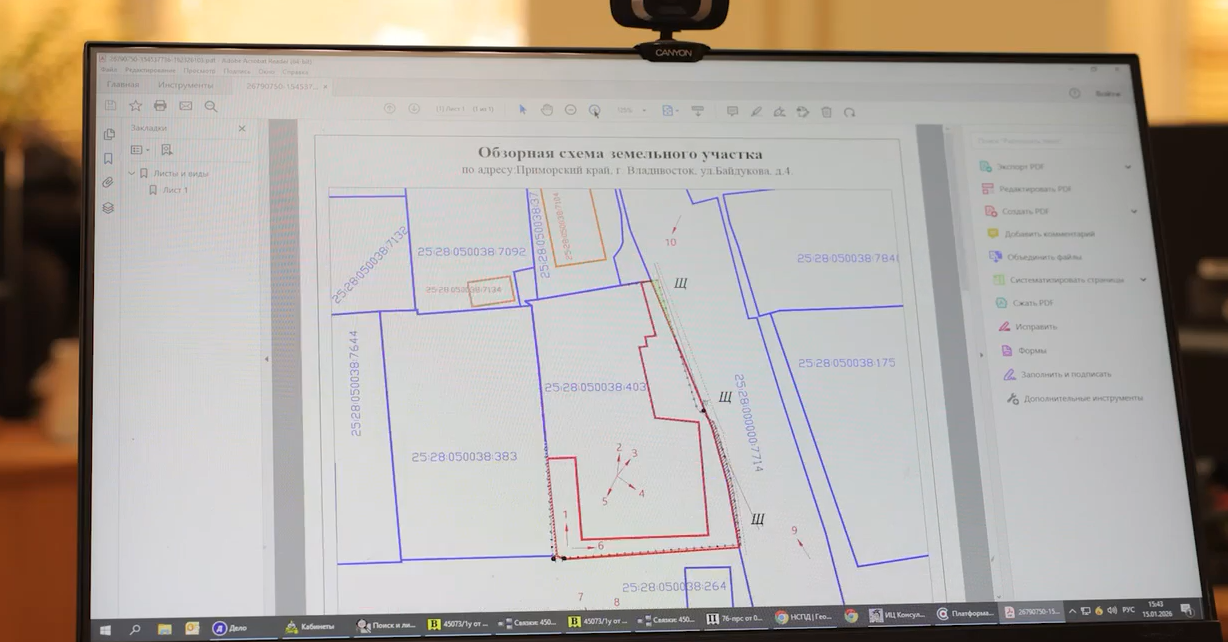The image size is (1228, 642).
Task: Click the highlighter pen tool
Action: pos(756,112)
